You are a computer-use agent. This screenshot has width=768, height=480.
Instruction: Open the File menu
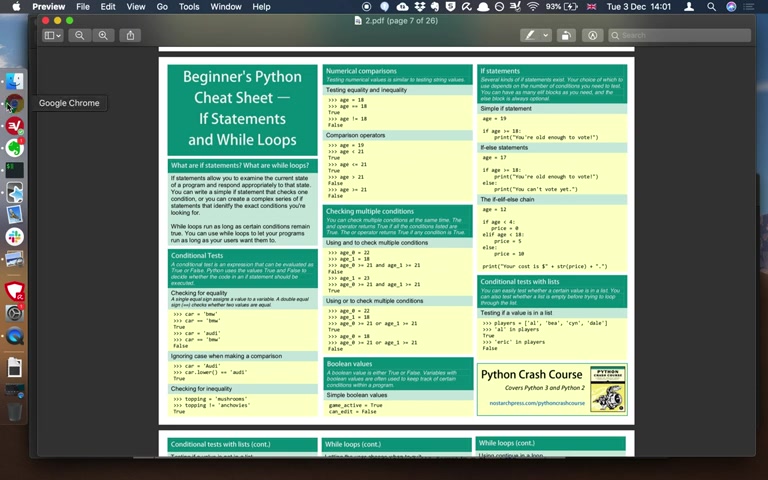pyautogui.click(x=83, y=6)
